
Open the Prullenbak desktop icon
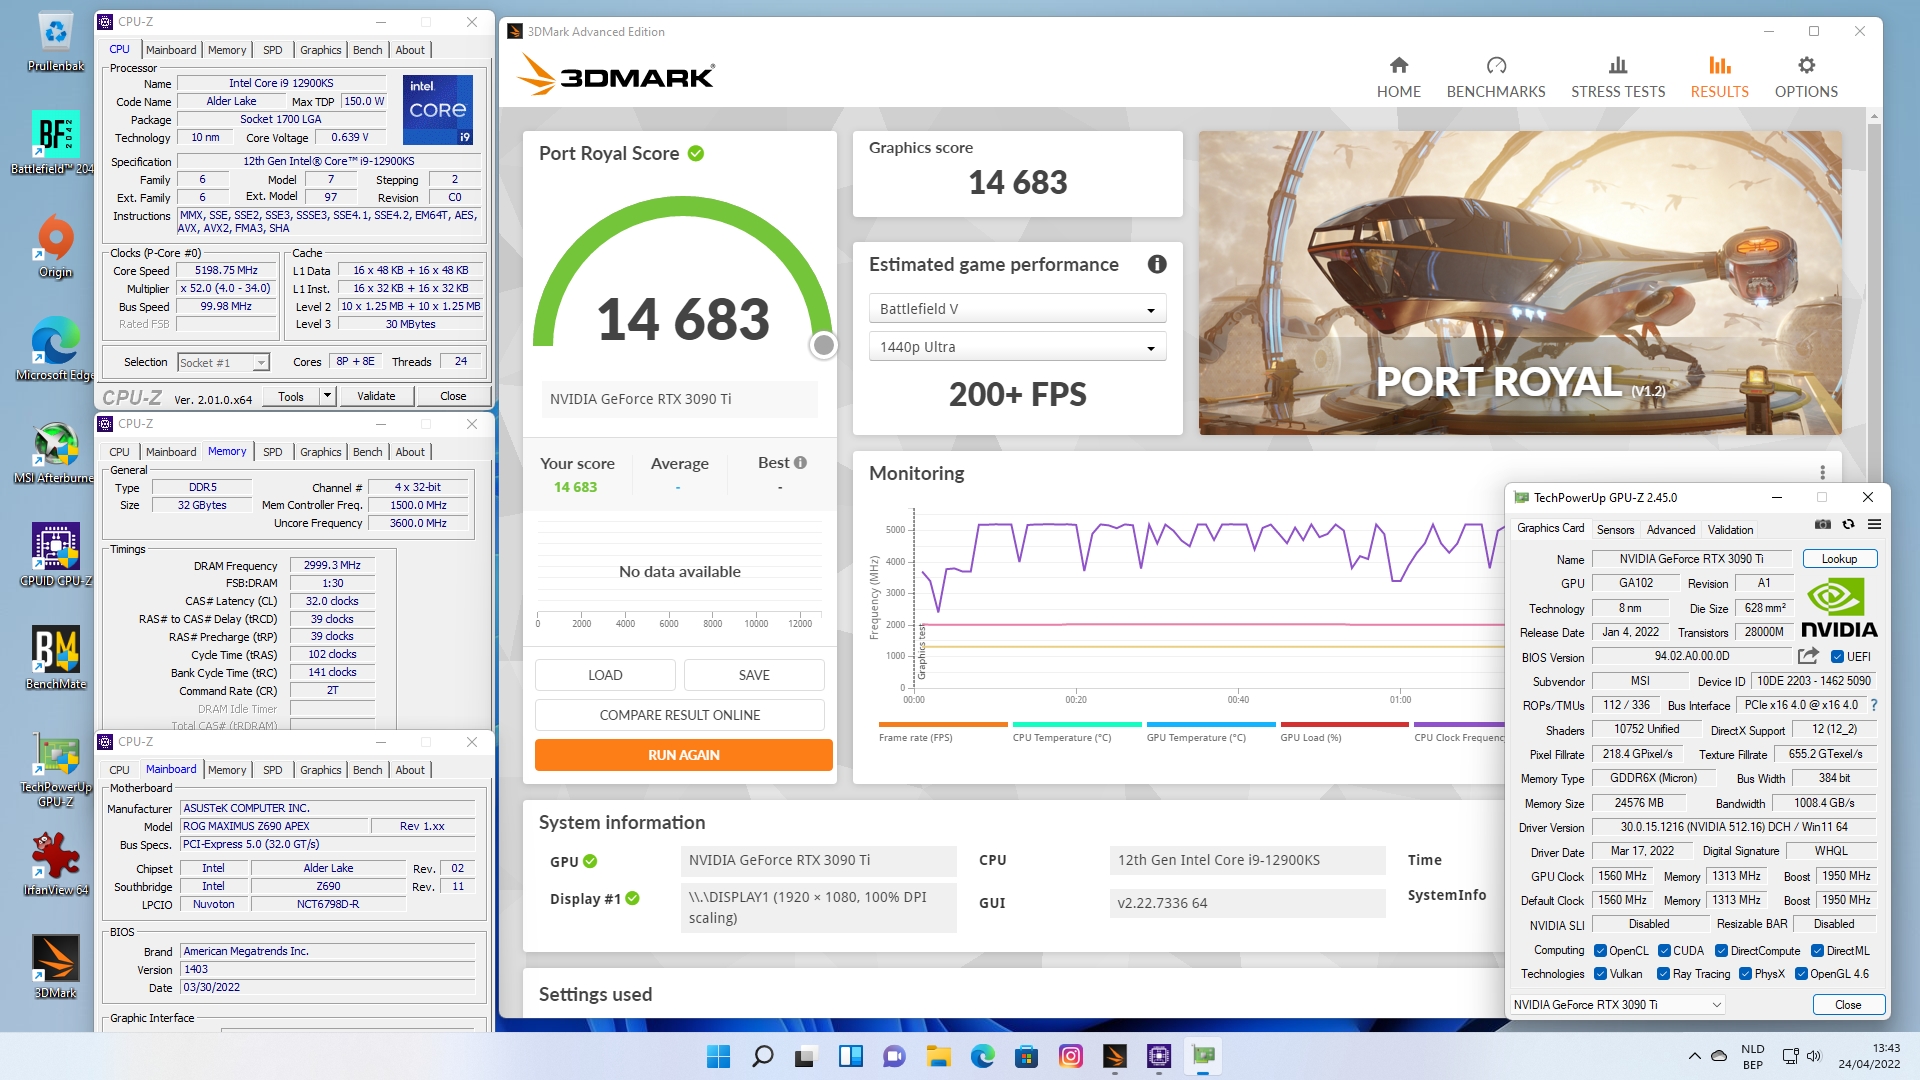pos(56,43)
